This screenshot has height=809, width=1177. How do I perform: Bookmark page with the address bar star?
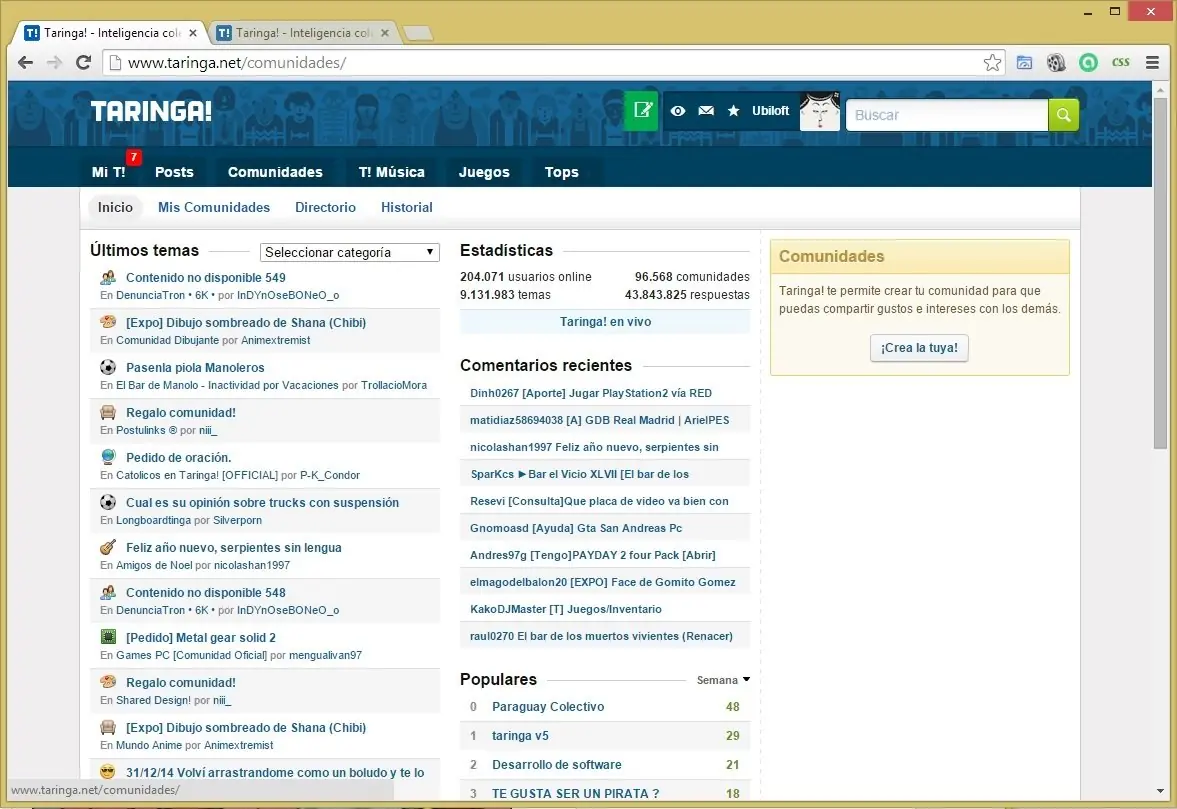tap(992, 63)
